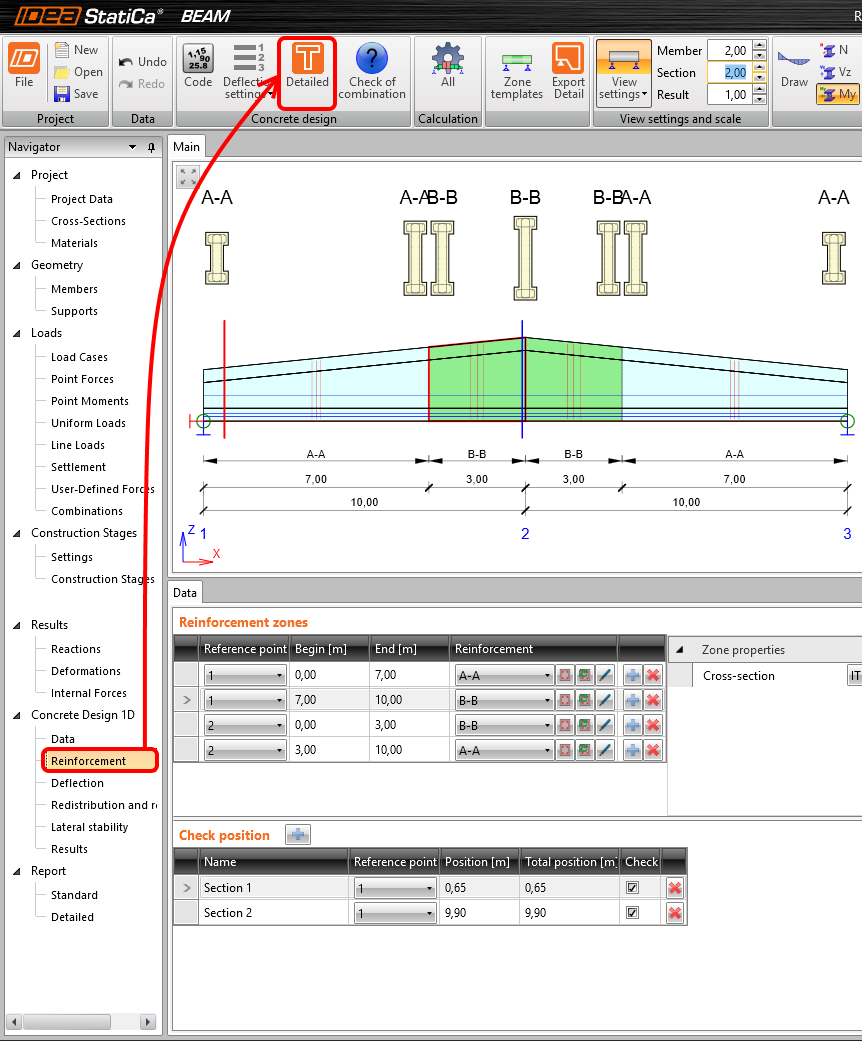862x1041 pixels.
Task: Toggle the Check box for Section 2
Action: tap(632, 912)
